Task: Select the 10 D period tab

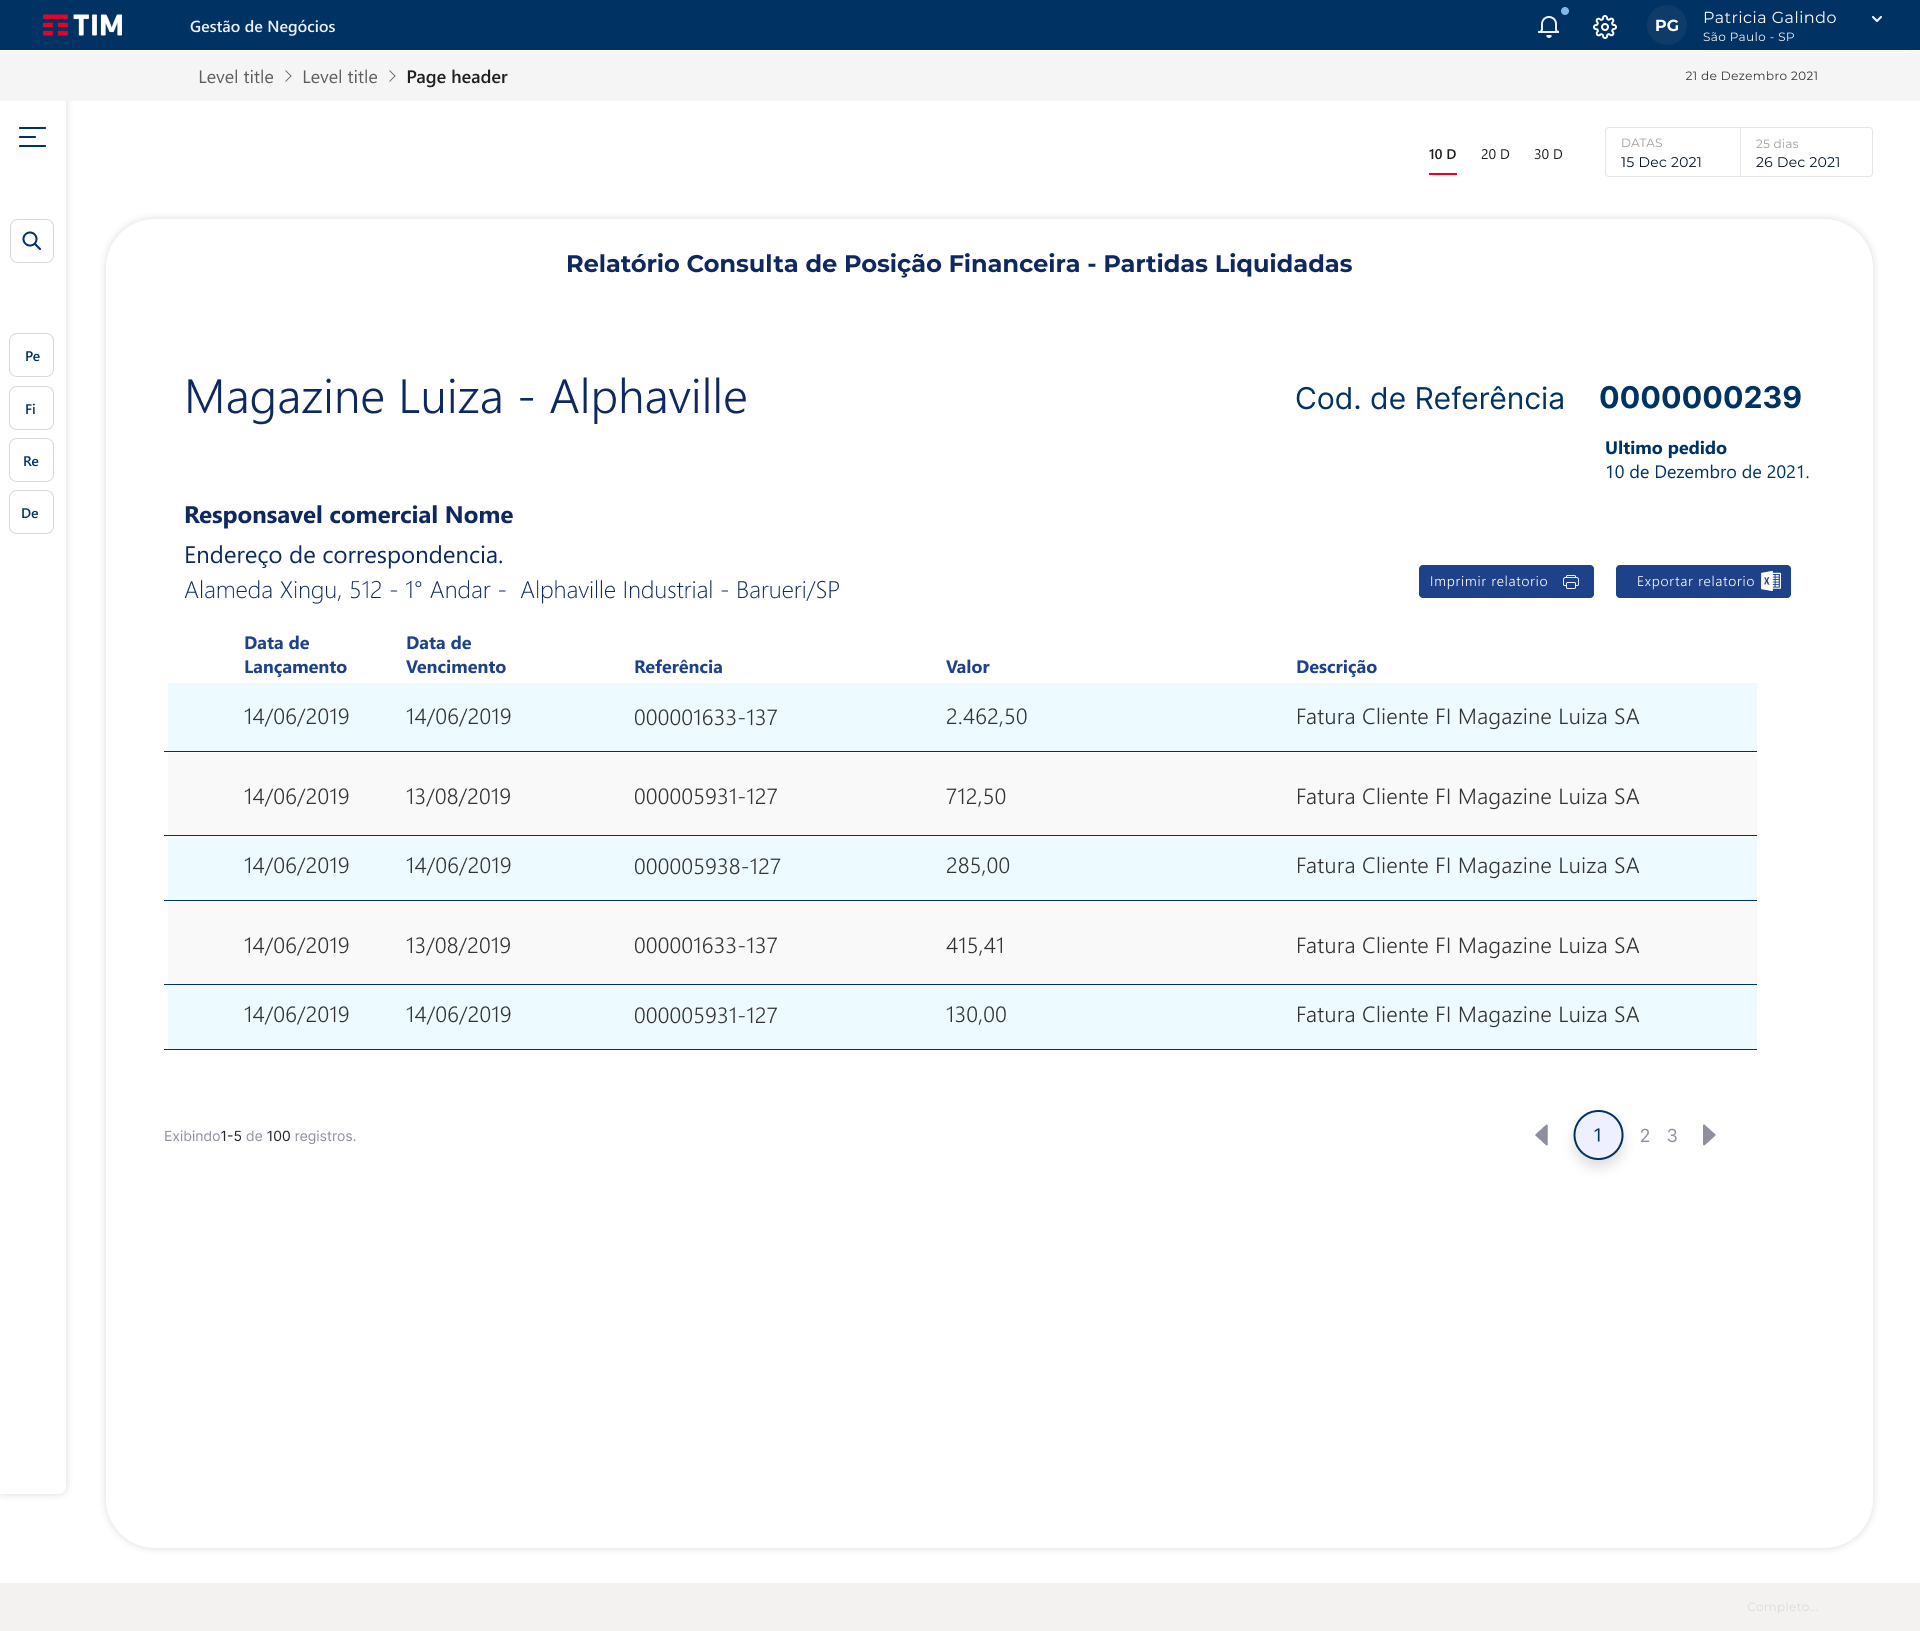Action: click(1442, 154)
